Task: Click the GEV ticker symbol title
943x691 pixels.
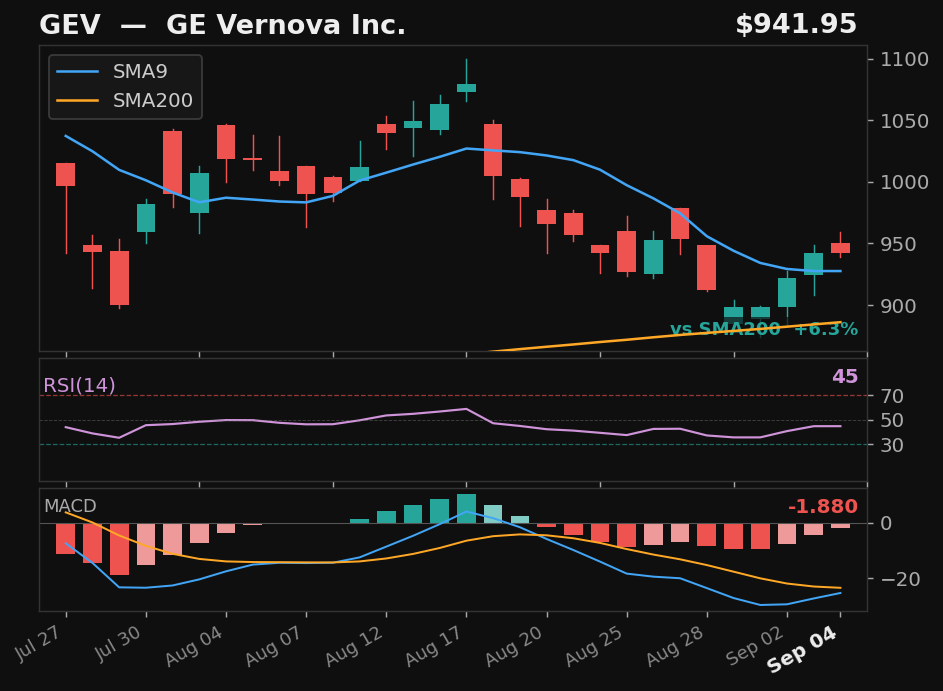Action: 70,25
